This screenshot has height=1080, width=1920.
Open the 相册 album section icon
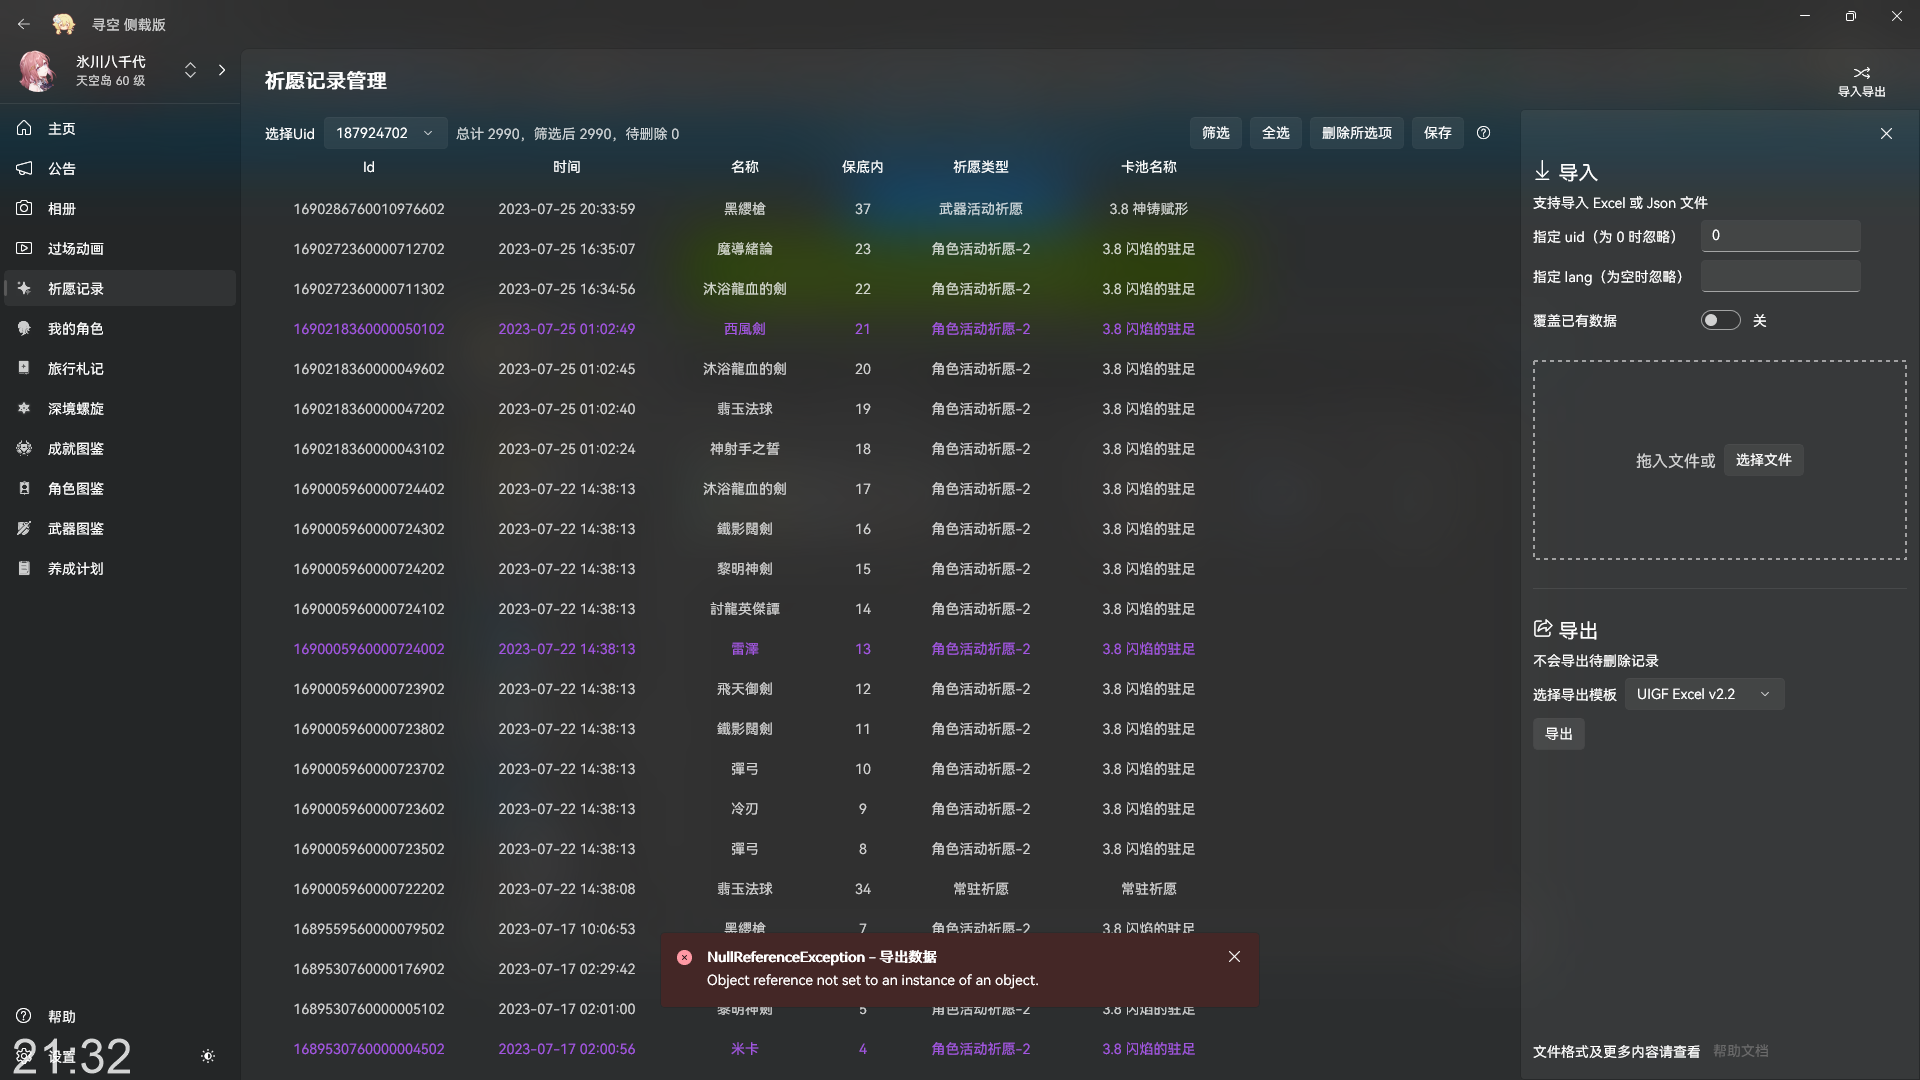24,208
